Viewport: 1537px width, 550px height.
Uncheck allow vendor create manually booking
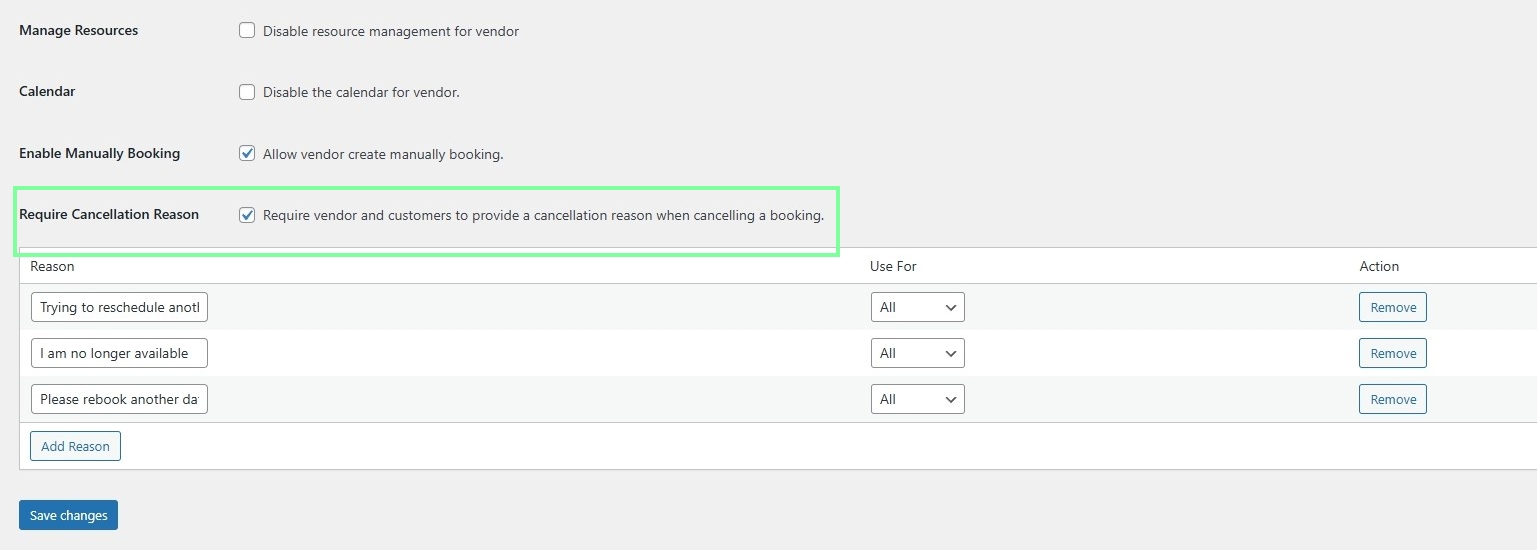(x=247, y=154)
